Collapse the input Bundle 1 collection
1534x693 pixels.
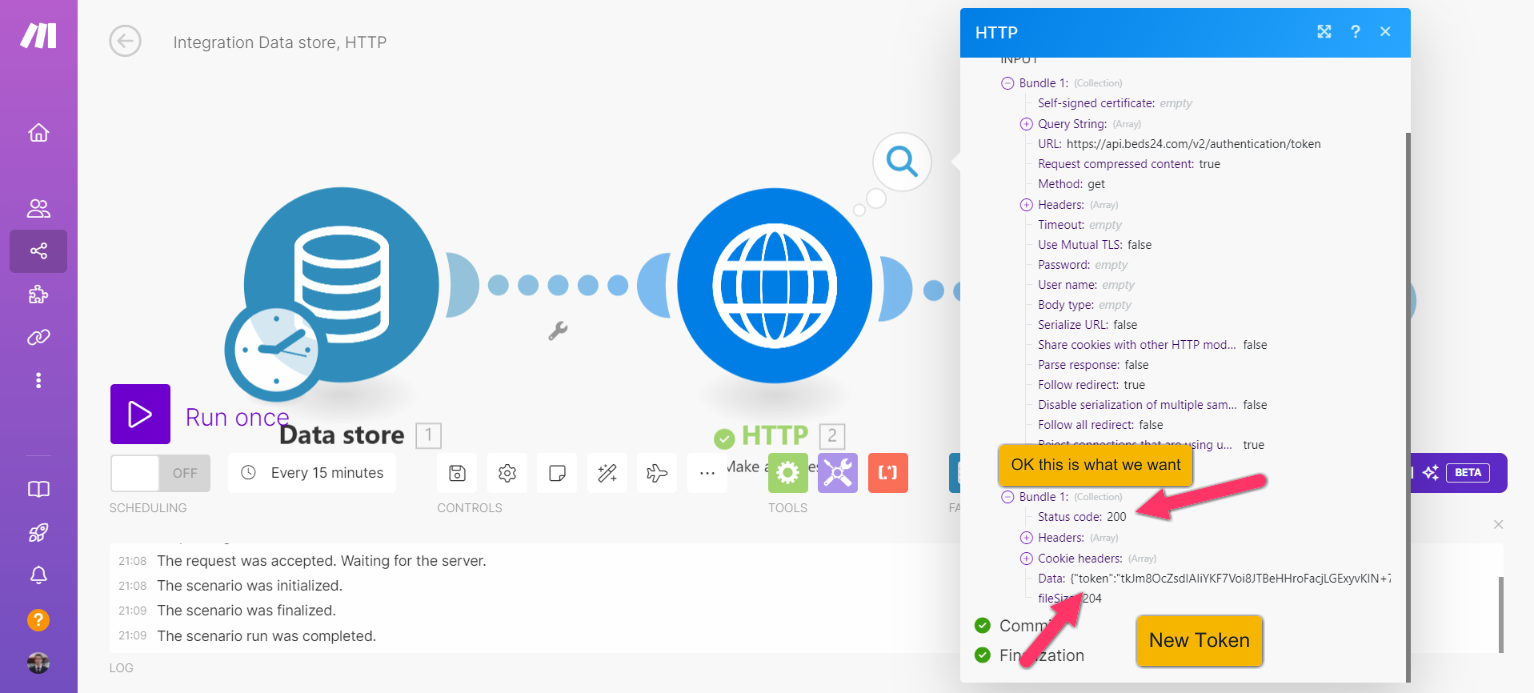tap(1008, 83)
